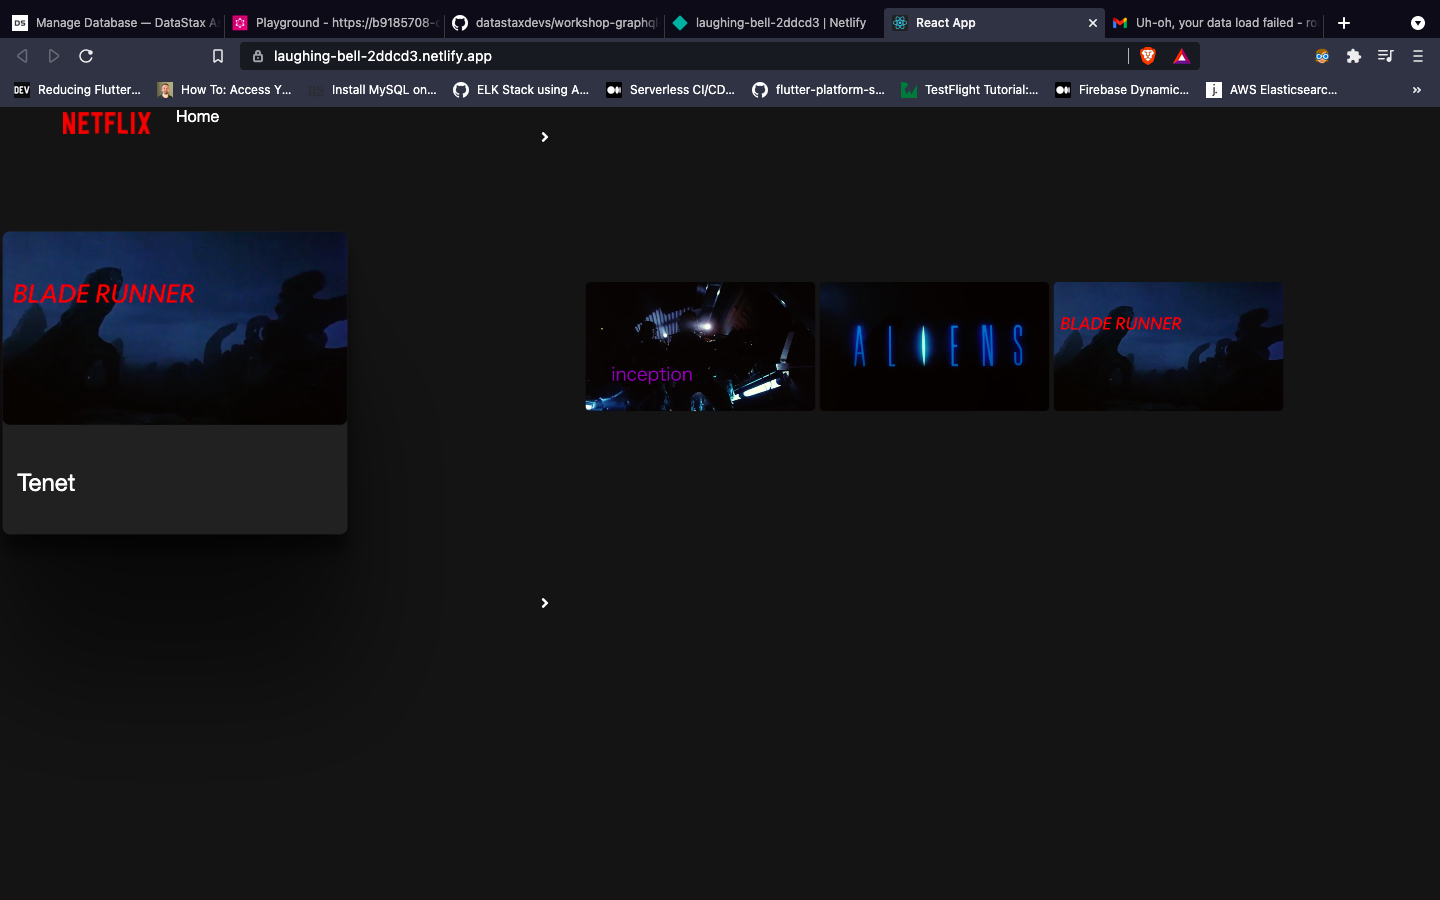Click the bookmark flag icon next to address bar
The width and height of the screenshot is (1440, 900).
tap(218, 56)
